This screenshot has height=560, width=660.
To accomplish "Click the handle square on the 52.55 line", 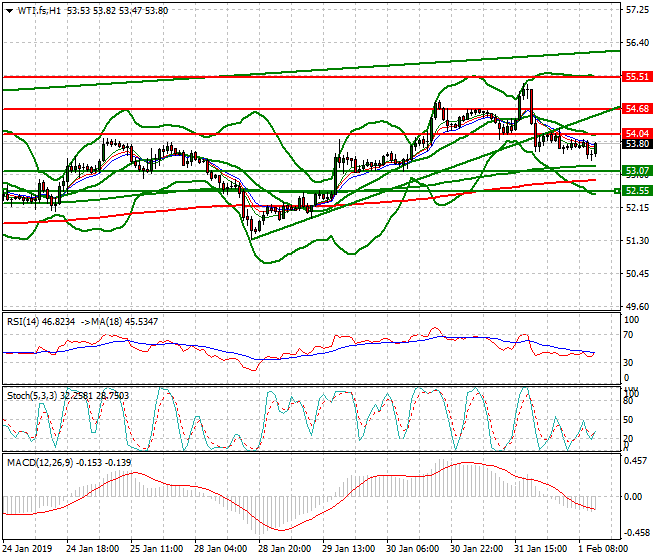I will tap(617, 191).
